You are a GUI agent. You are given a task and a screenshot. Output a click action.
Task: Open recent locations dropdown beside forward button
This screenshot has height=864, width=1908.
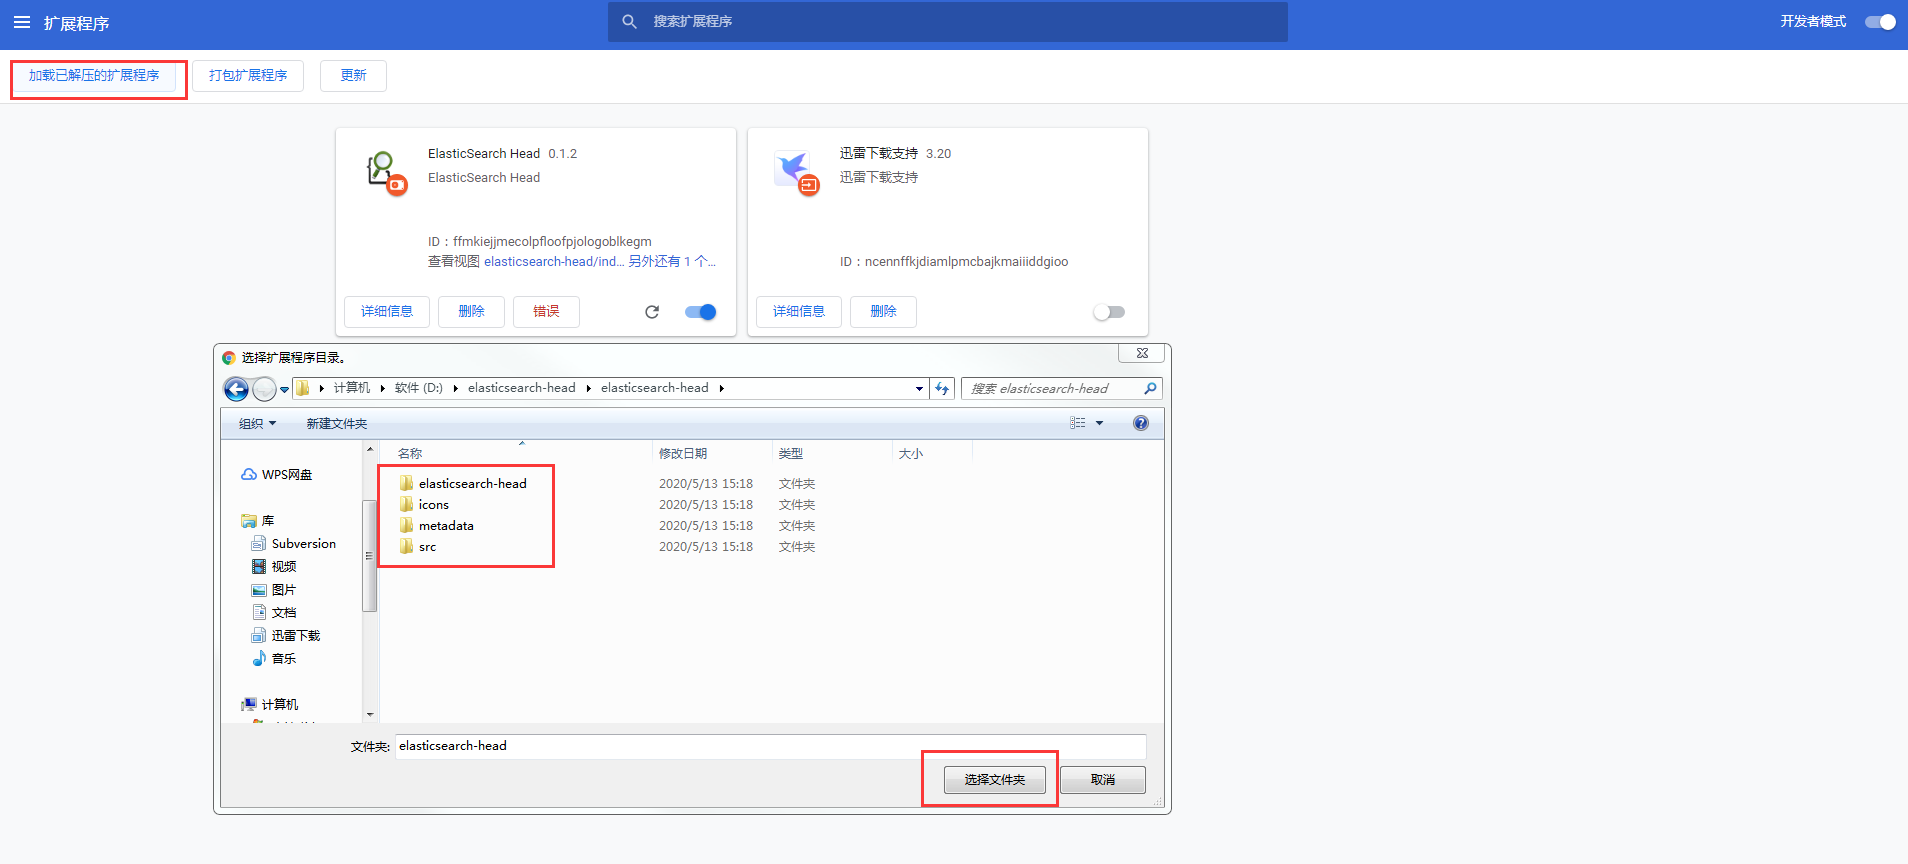(x=285, y=389)
